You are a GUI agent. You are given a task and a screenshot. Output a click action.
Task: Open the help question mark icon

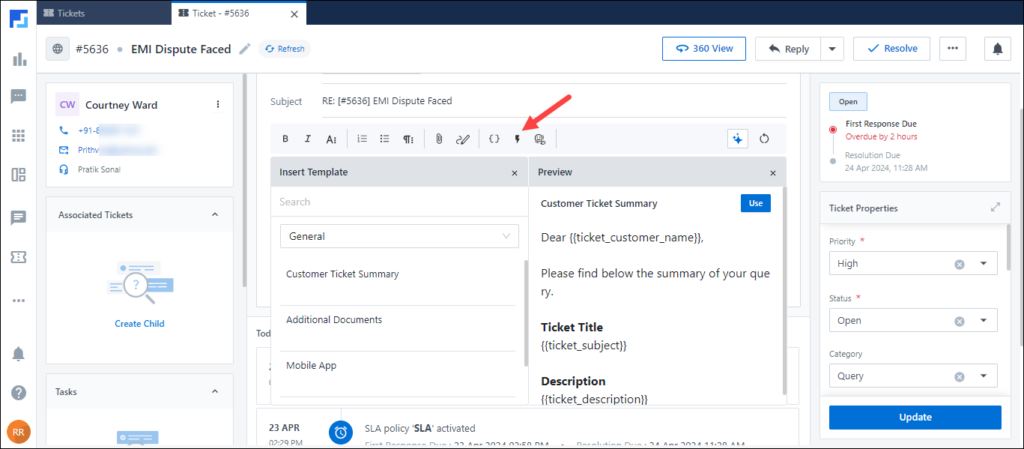point(19,393)
